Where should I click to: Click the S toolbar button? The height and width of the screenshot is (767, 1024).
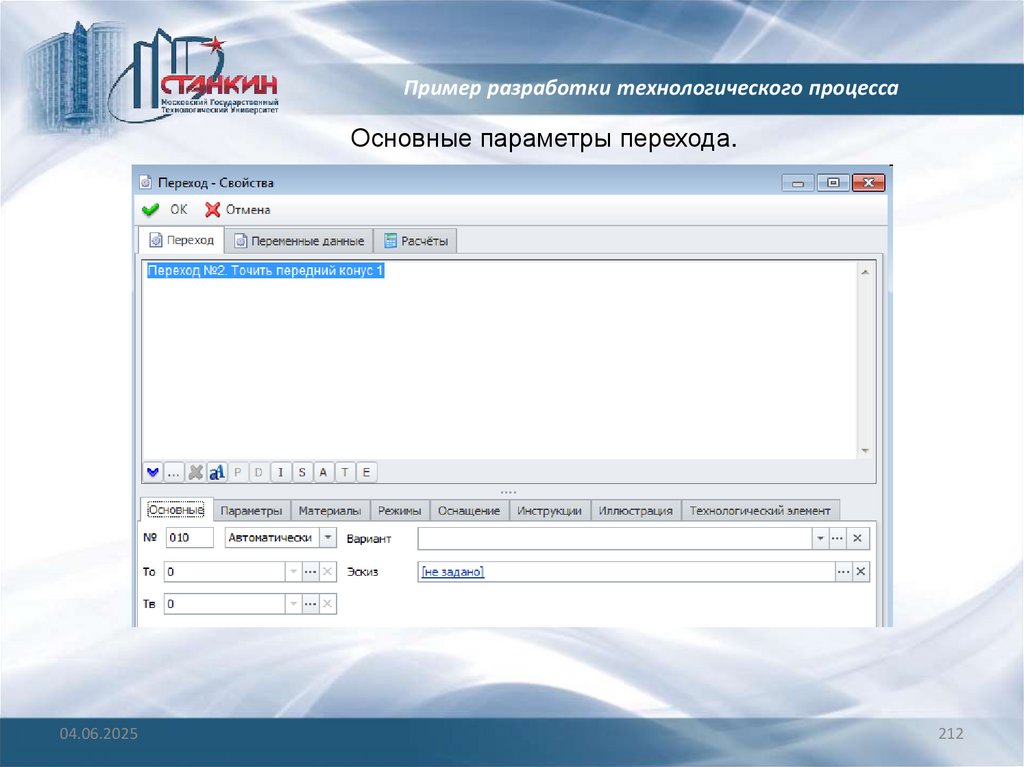pyautogui.click(x=302, y=472)
